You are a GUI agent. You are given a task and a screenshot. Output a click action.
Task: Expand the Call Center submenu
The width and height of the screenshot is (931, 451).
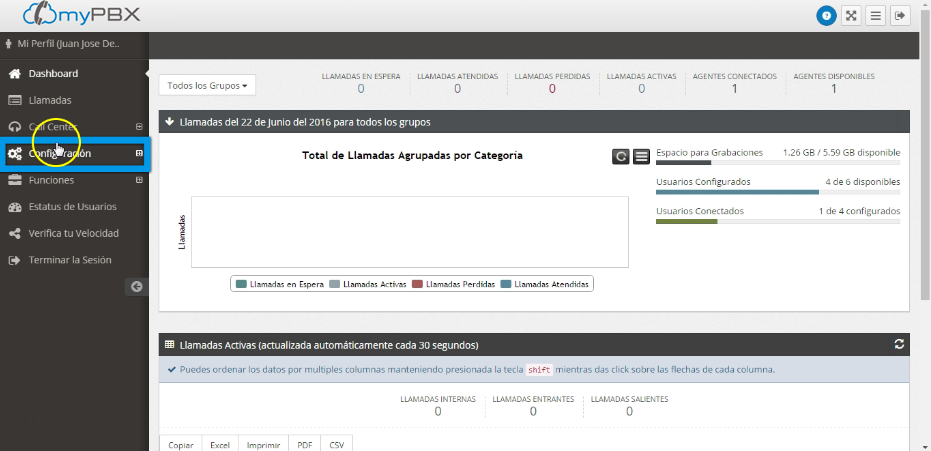click(x=139, y=126)
